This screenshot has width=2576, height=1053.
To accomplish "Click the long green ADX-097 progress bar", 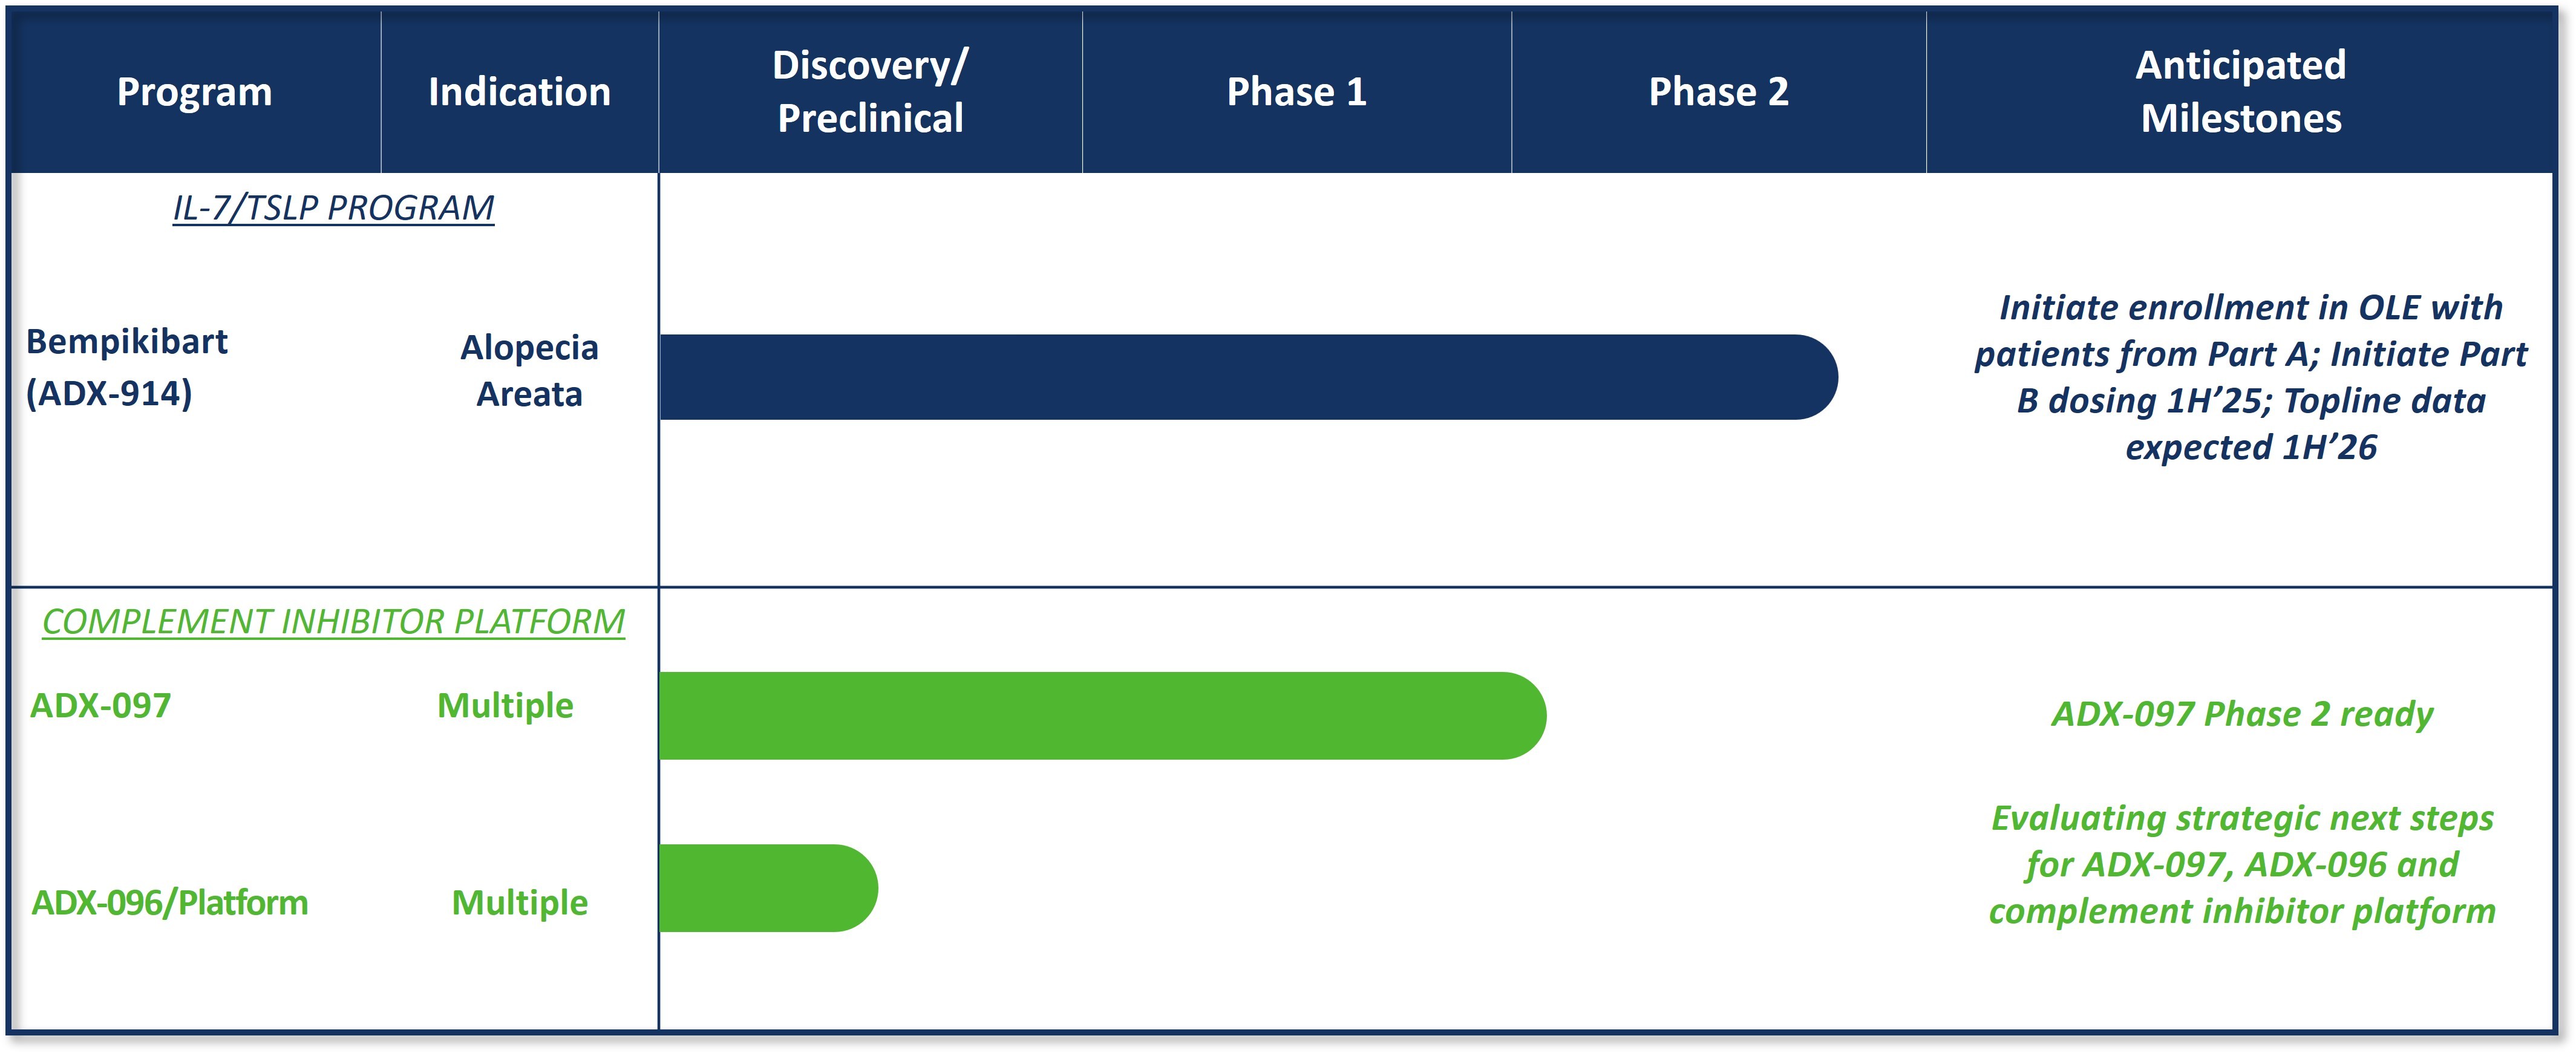I will 1100,716.
